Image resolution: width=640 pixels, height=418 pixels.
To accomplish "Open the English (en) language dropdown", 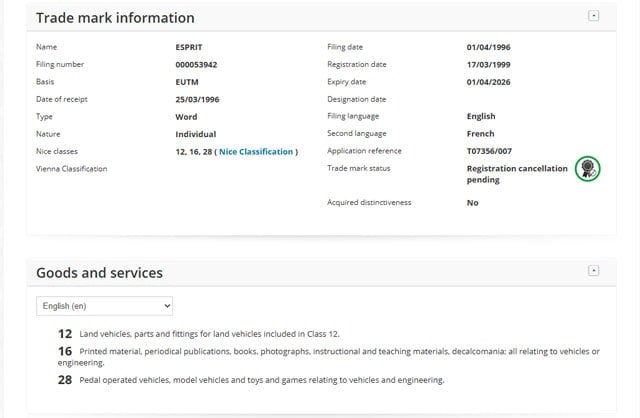I will coord(104,305).
